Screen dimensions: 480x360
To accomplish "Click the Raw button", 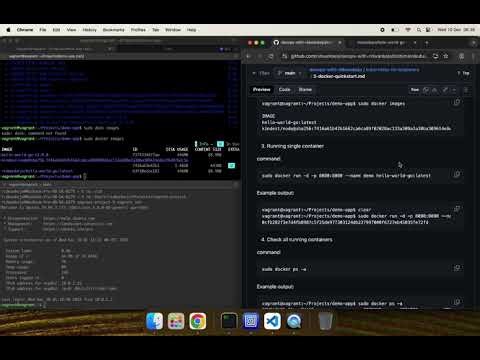I will pyautogui.click(x=415, y=90).
